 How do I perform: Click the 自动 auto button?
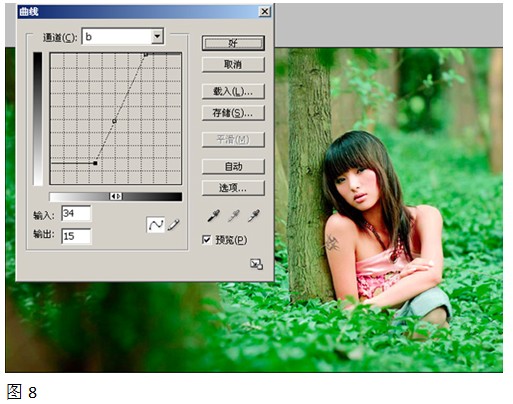pyautogui.click(x=233, y=166)
